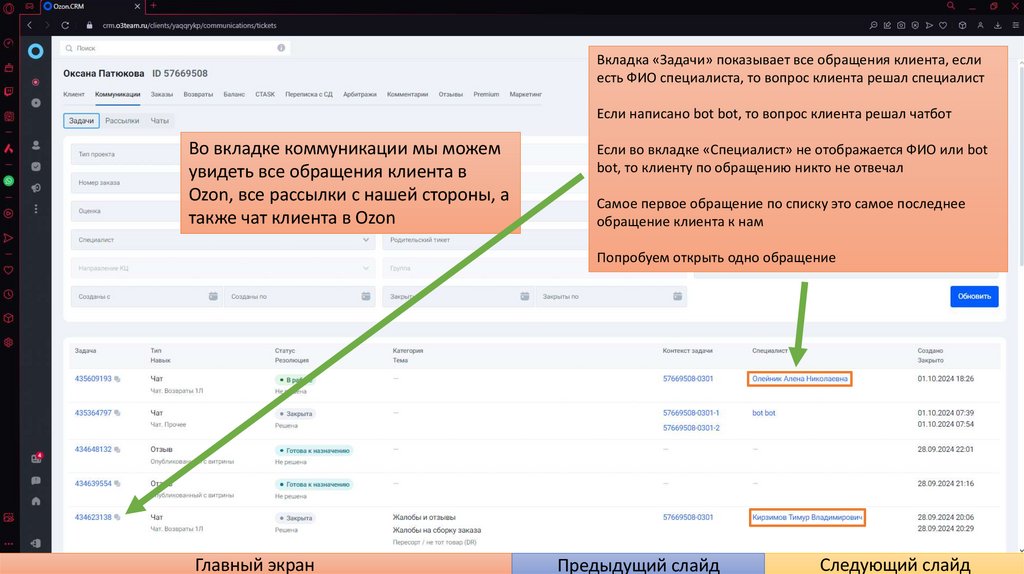1024x574 pixels.
Task: Open the person icon in CRM sidebar
Action: click(x=36, y=145)
